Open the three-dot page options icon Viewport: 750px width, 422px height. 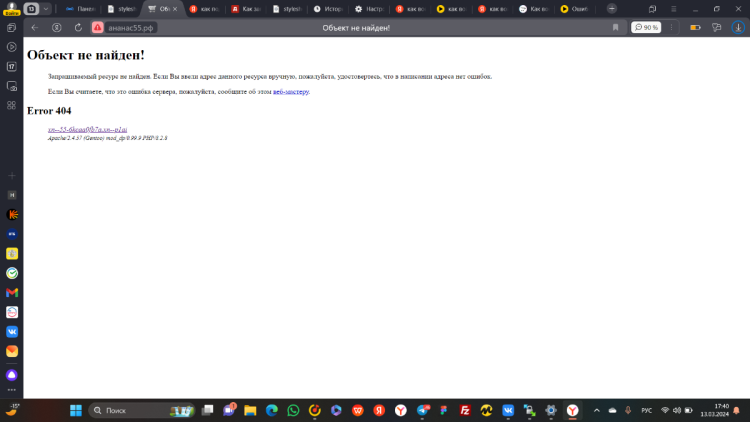pos(672,28)
